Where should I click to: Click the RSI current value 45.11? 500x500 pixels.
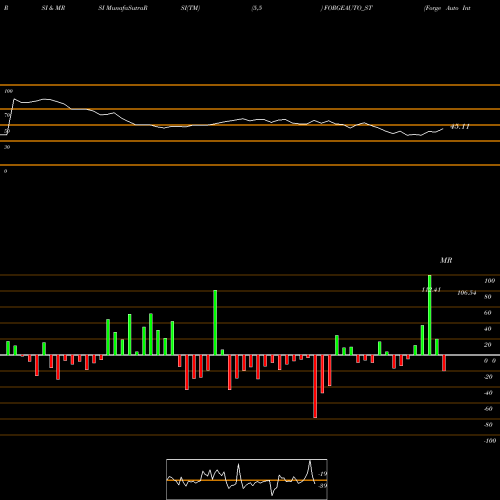click(460, 127)
